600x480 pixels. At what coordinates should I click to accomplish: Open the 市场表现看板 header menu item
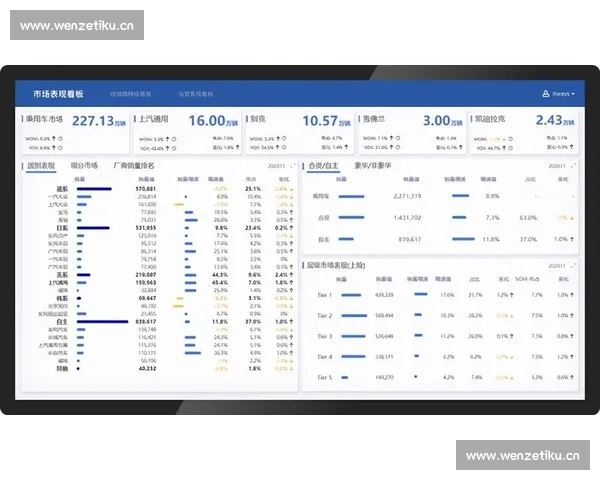coord(58,94)
